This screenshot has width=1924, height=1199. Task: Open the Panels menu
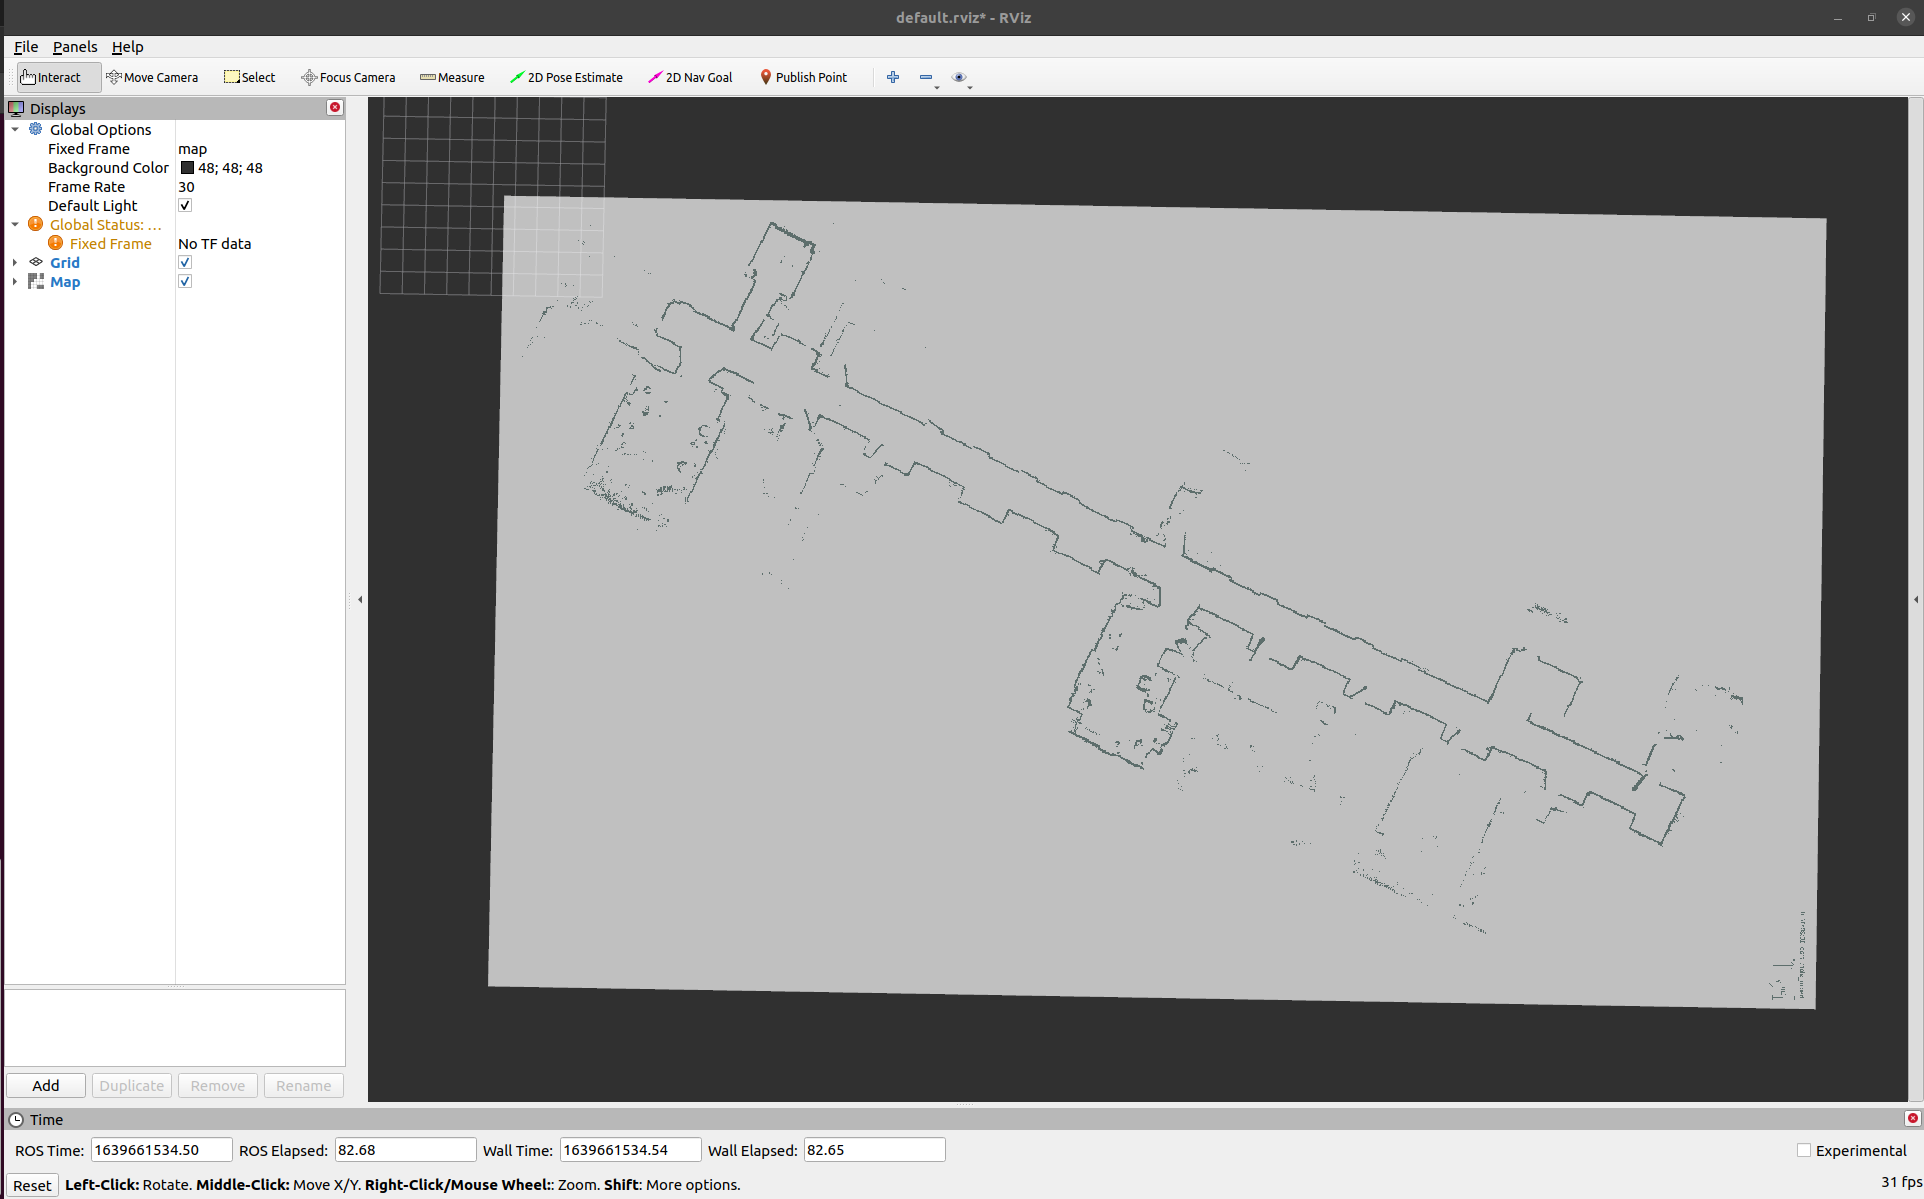click(75, 47)
